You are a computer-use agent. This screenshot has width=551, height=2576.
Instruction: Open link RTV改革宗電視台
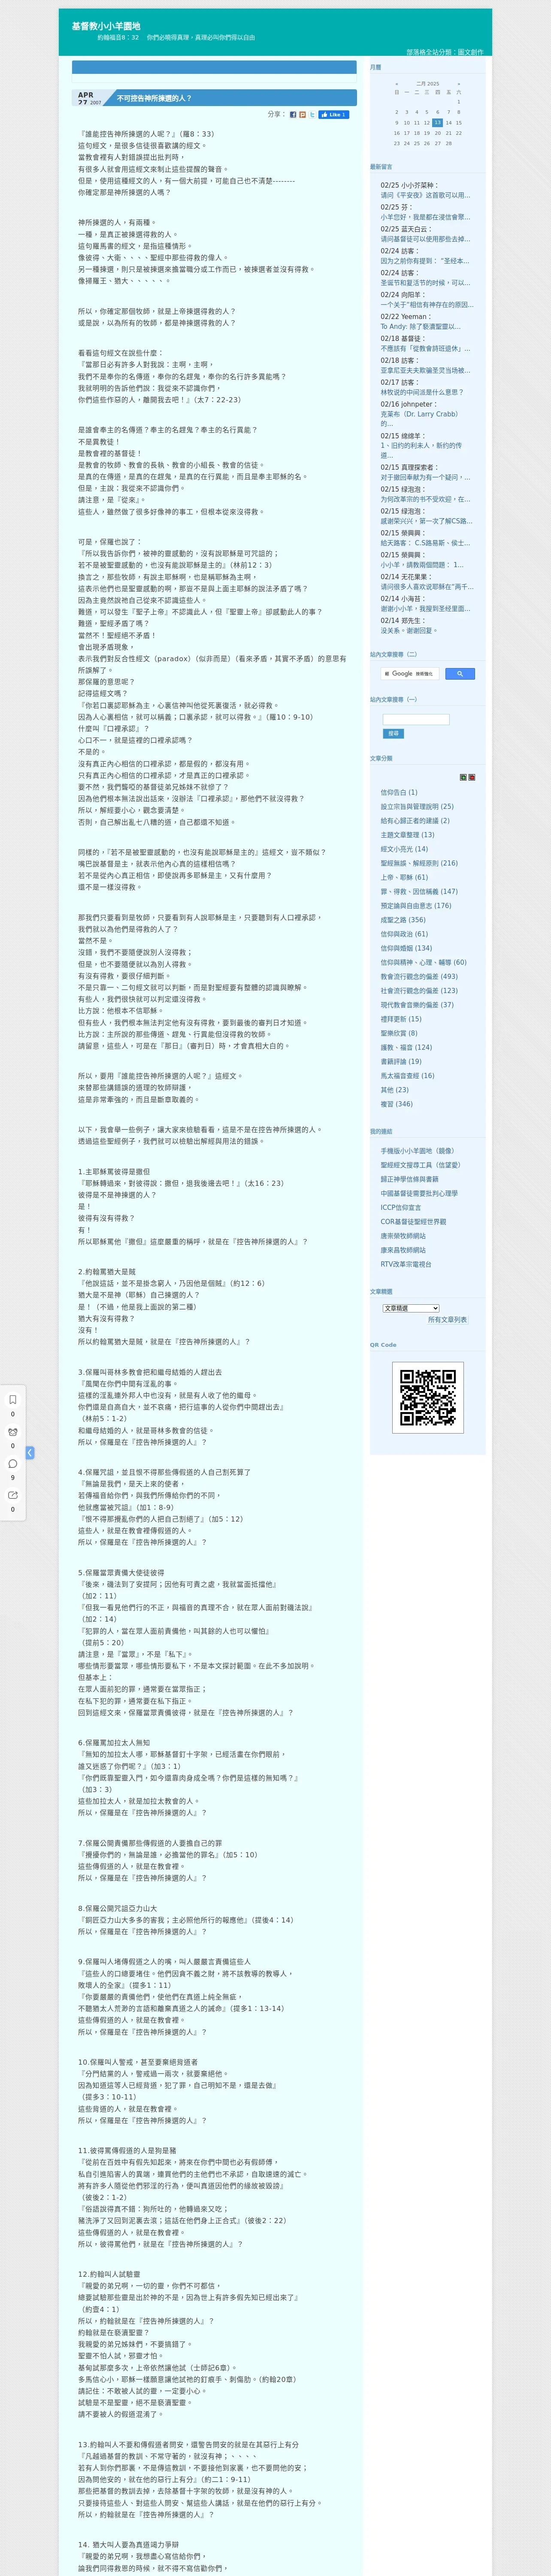click(406, 1264)
